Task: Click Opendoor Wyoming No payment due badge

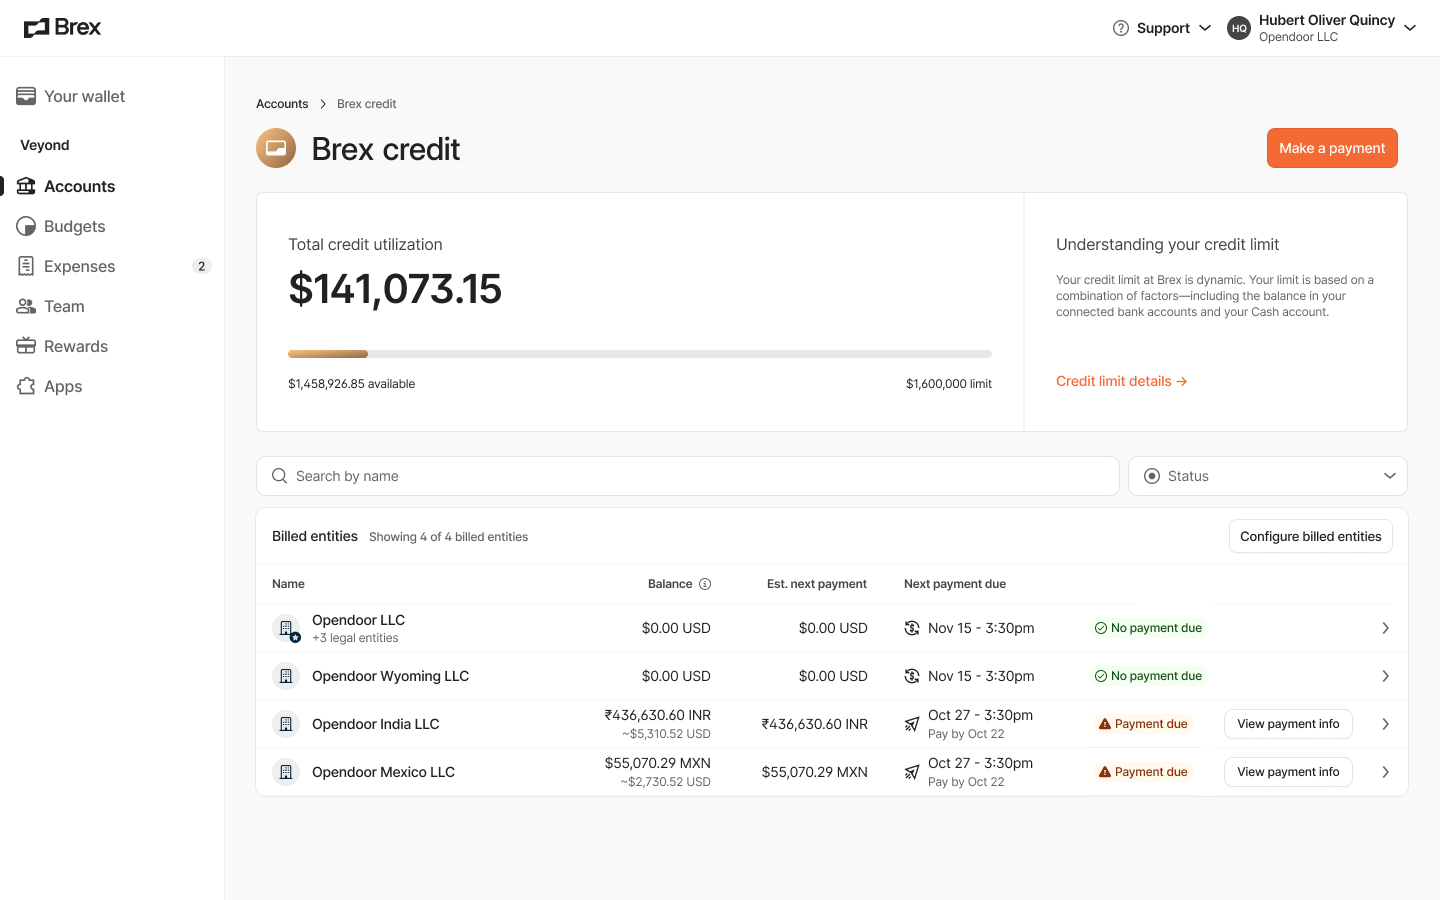Action: (1148, 676)
